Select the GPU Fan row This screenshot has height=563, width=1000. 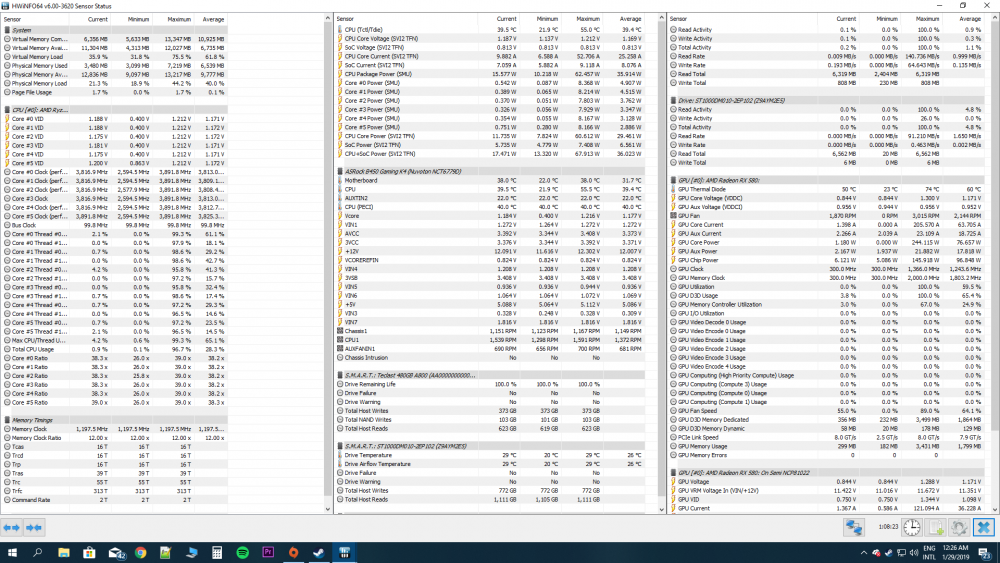827,216
